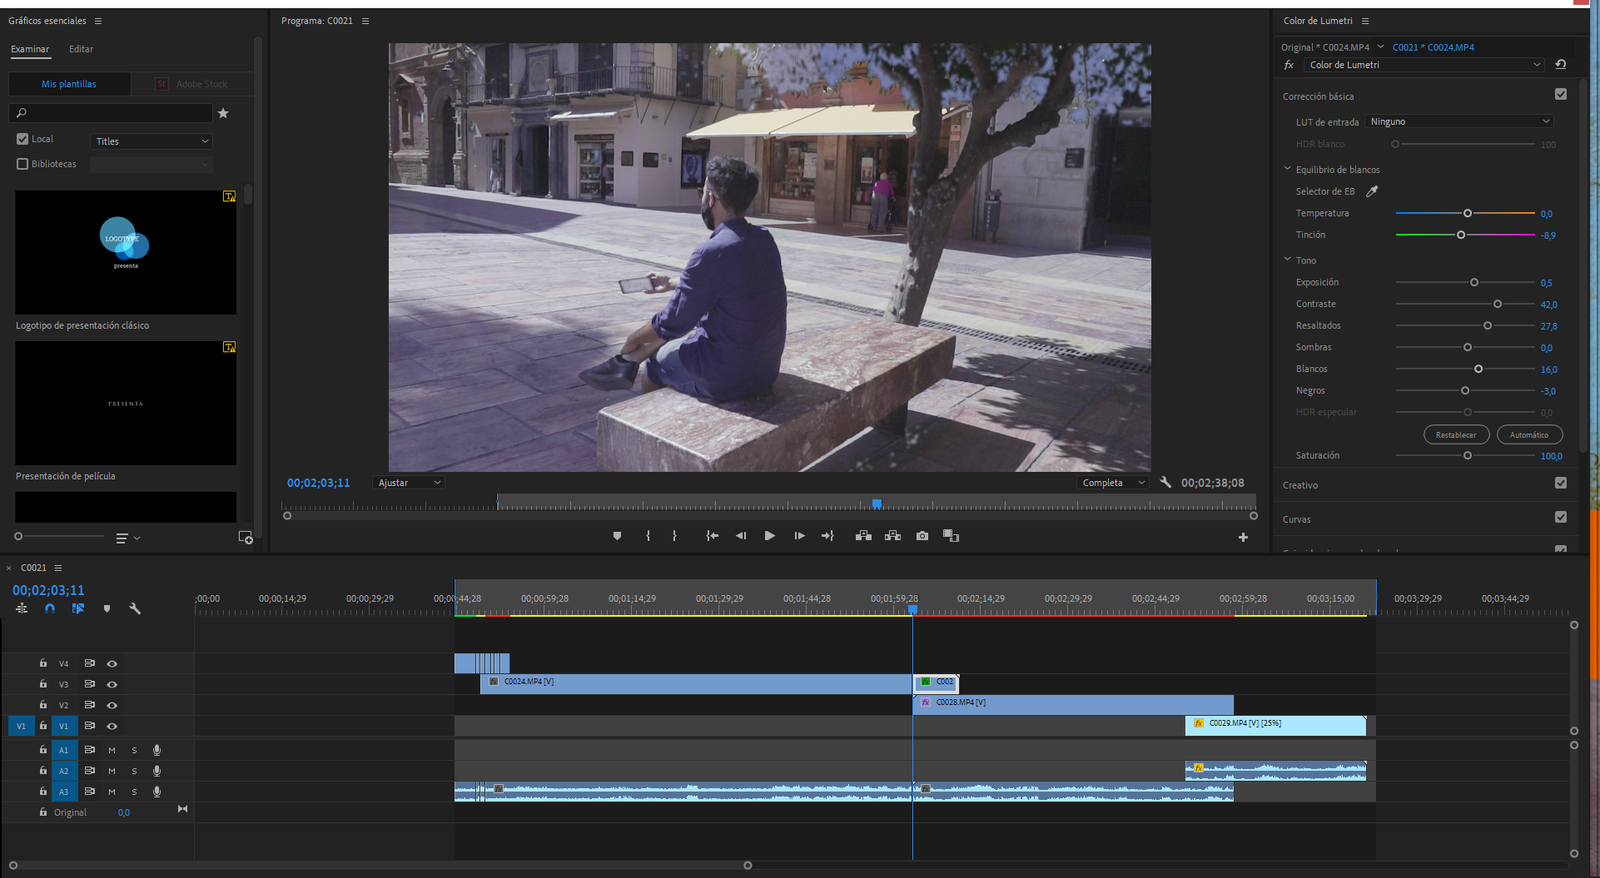Click the Go to In point button
This screenshot has height=878, width=1600.
(x=712, y=536)
